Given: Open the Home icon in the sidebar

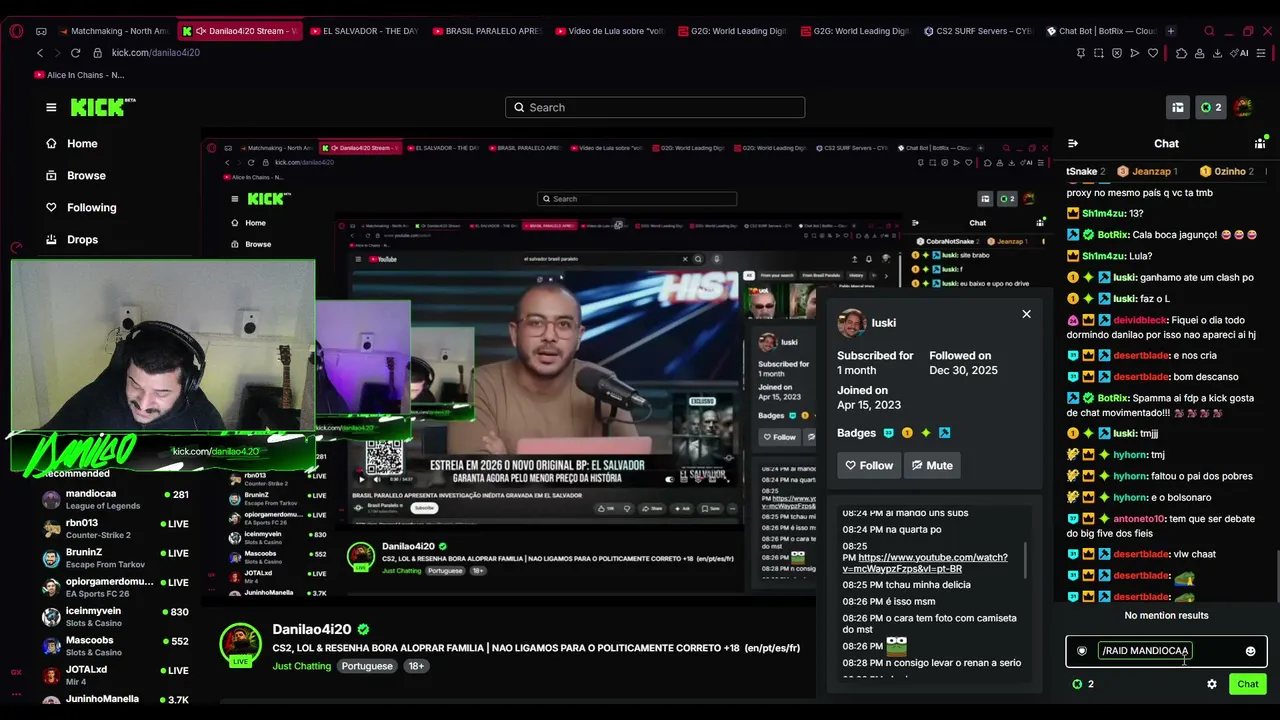Looking at the screenshot, I should pos(51,143).
